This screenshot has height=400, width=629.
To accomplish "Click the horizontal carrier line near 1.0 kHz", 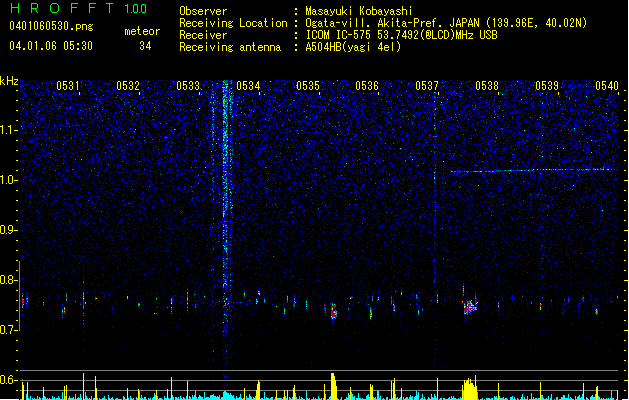I will click(x=534, y=171).
